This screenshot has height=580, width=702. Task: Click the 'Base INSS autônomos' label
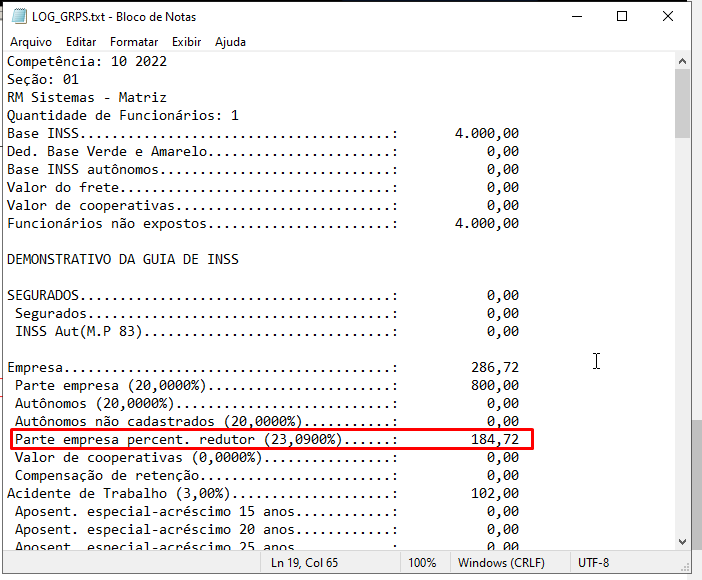click(83, 169)
